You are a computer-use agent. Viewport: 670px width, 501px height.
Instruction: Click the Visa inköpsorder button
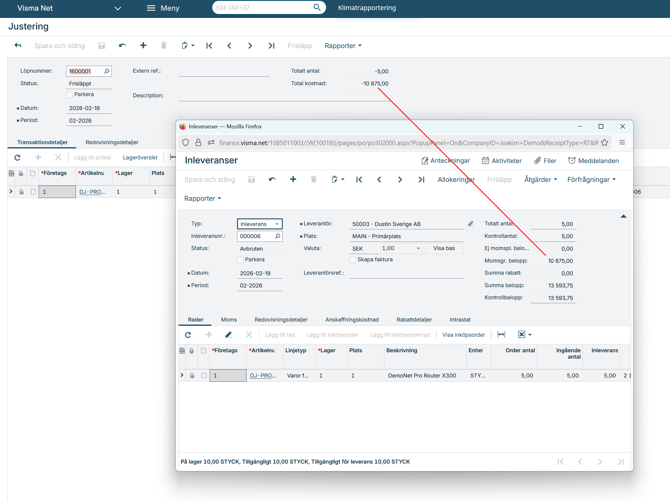[x=463, y=335]
